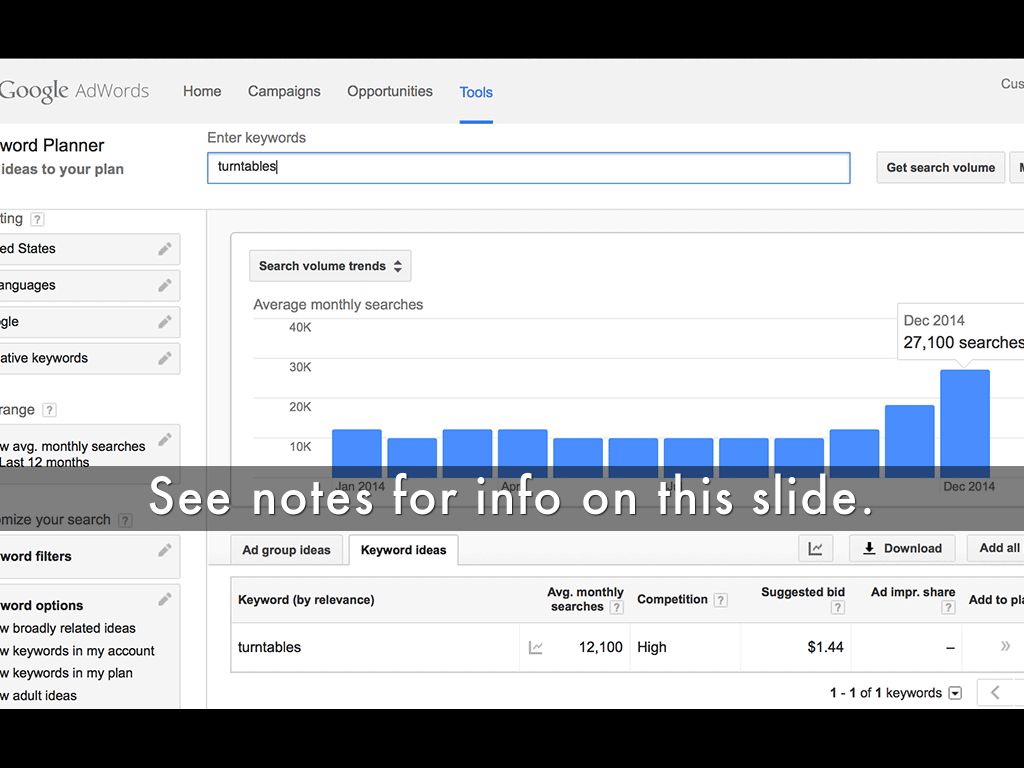
Task: Click the Enter keywords text field
Action: pos(528,167)
